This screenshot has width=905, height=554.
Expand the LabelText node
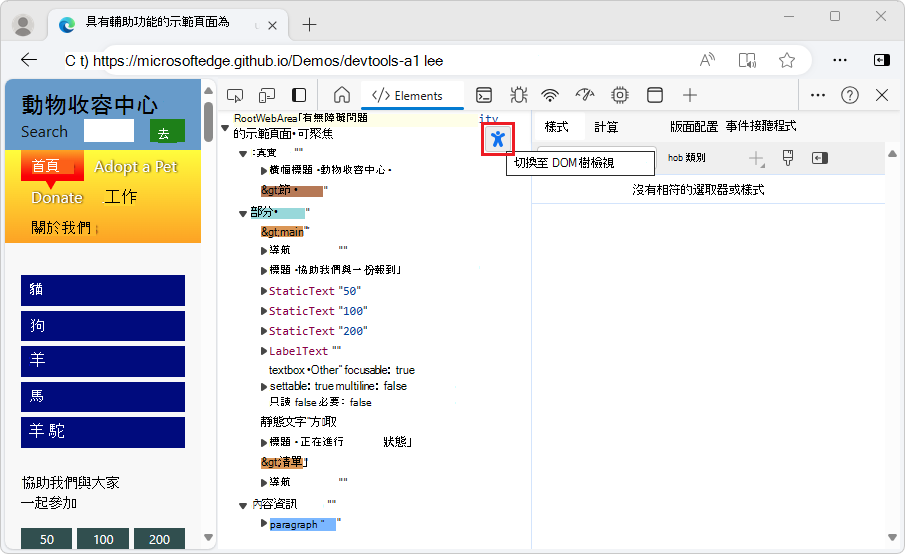[x=264, y=351]
